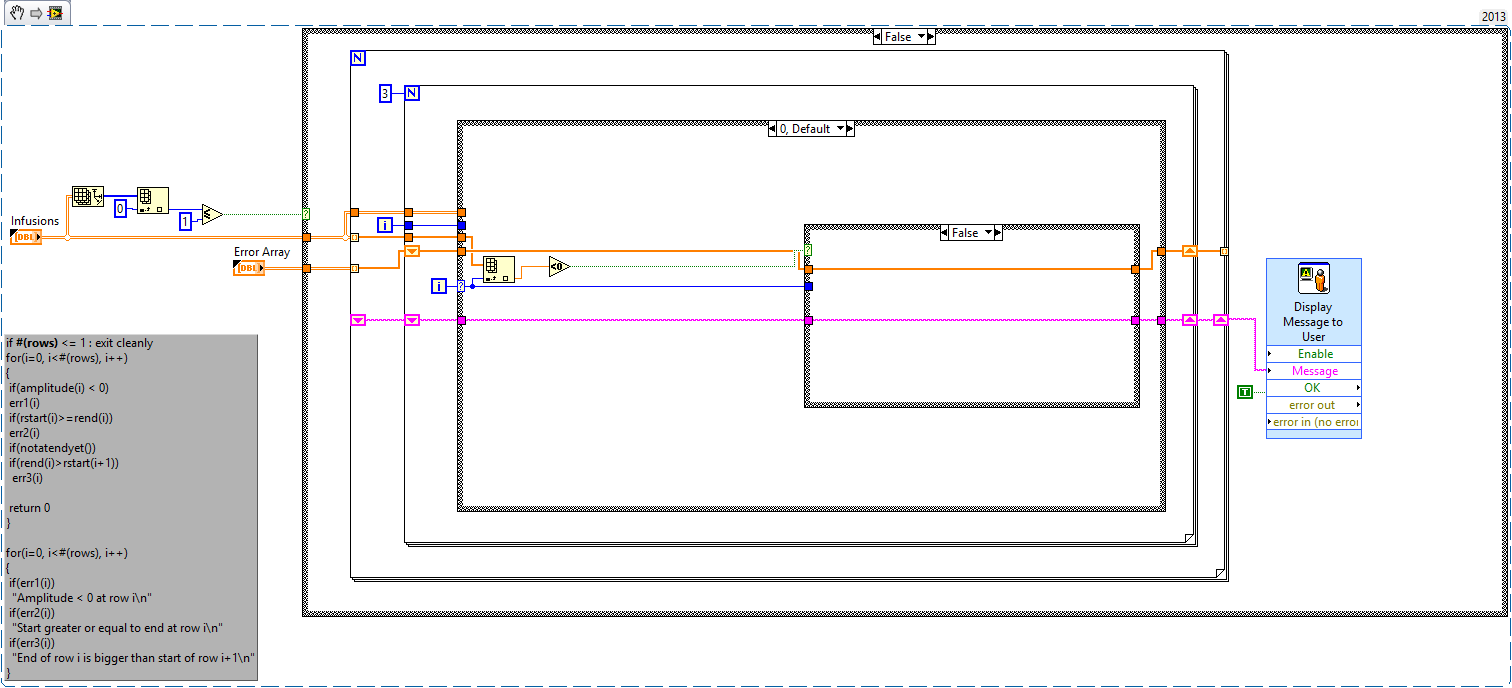Image resolution: width=1512 pixels, height=688 pixels.
Task: Select the Error Array DBL terminal
Action: 249,267
